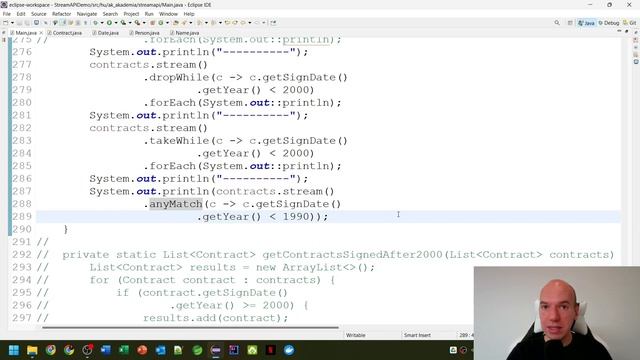Click the Eclipse IDE taskbar icon
Image resolution: width=640 pixels, height=360 pixels.
click(216, 350)
